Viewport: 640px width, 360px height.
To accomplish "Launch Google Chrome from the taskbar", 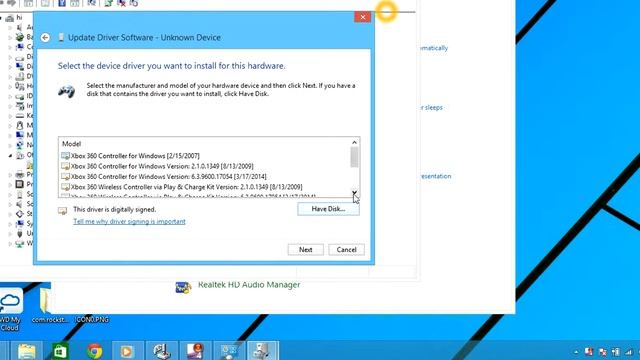I will point(95,351).
